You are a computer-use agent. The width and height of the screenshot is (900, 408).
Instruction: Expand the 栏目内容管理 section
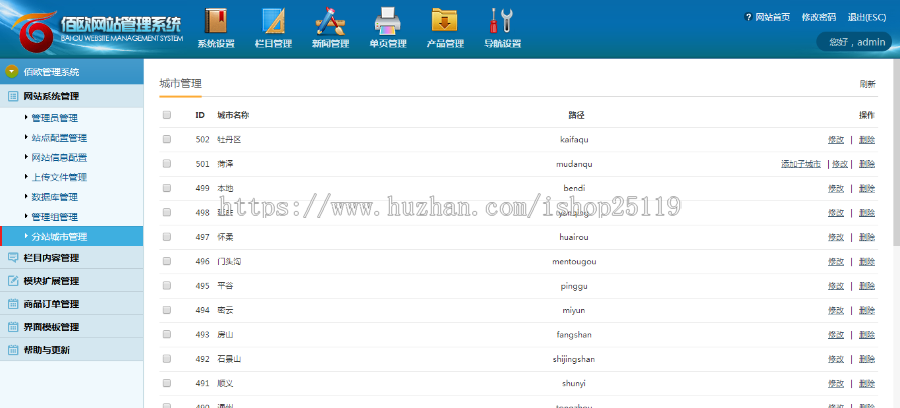[72, 258]
